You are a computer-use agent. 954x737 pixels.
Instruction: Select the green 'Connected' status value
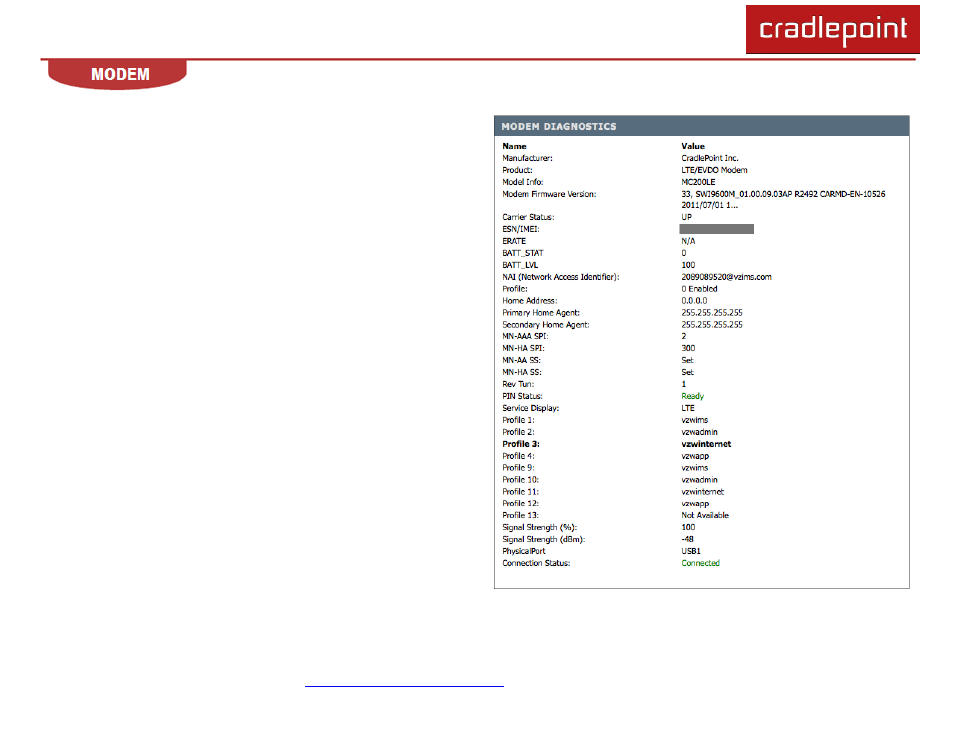tap(700, 564)
